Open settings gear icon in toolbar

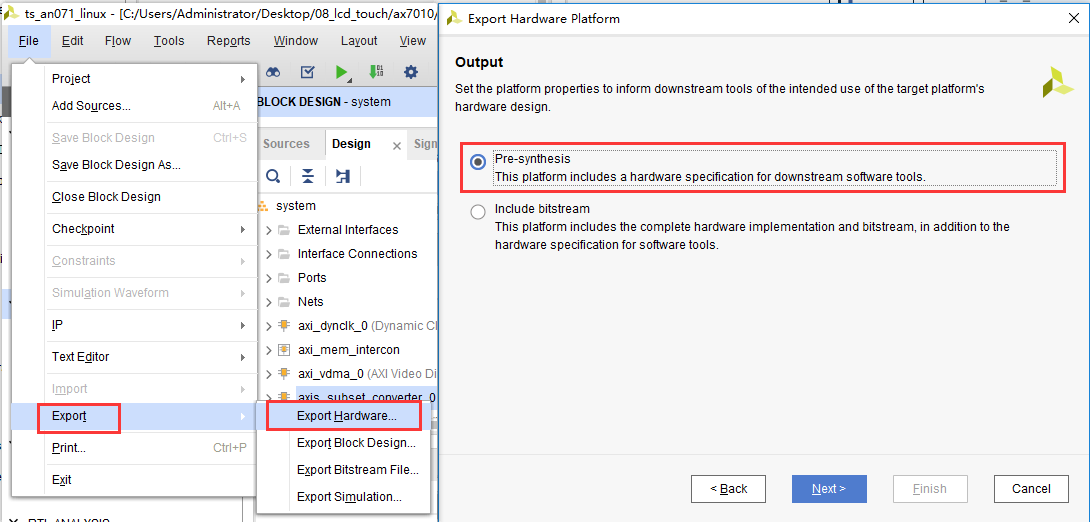(411, 72)
